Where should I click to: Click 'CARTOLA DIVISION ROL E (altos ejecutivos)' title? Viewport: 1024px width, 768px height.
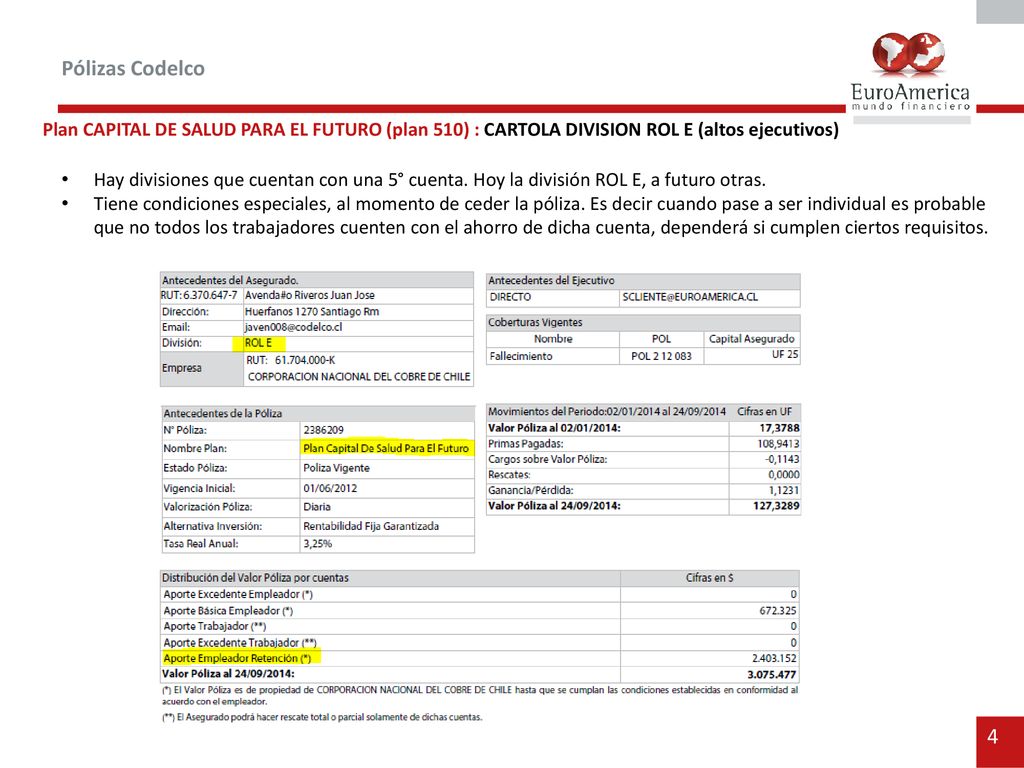point(661,129)
